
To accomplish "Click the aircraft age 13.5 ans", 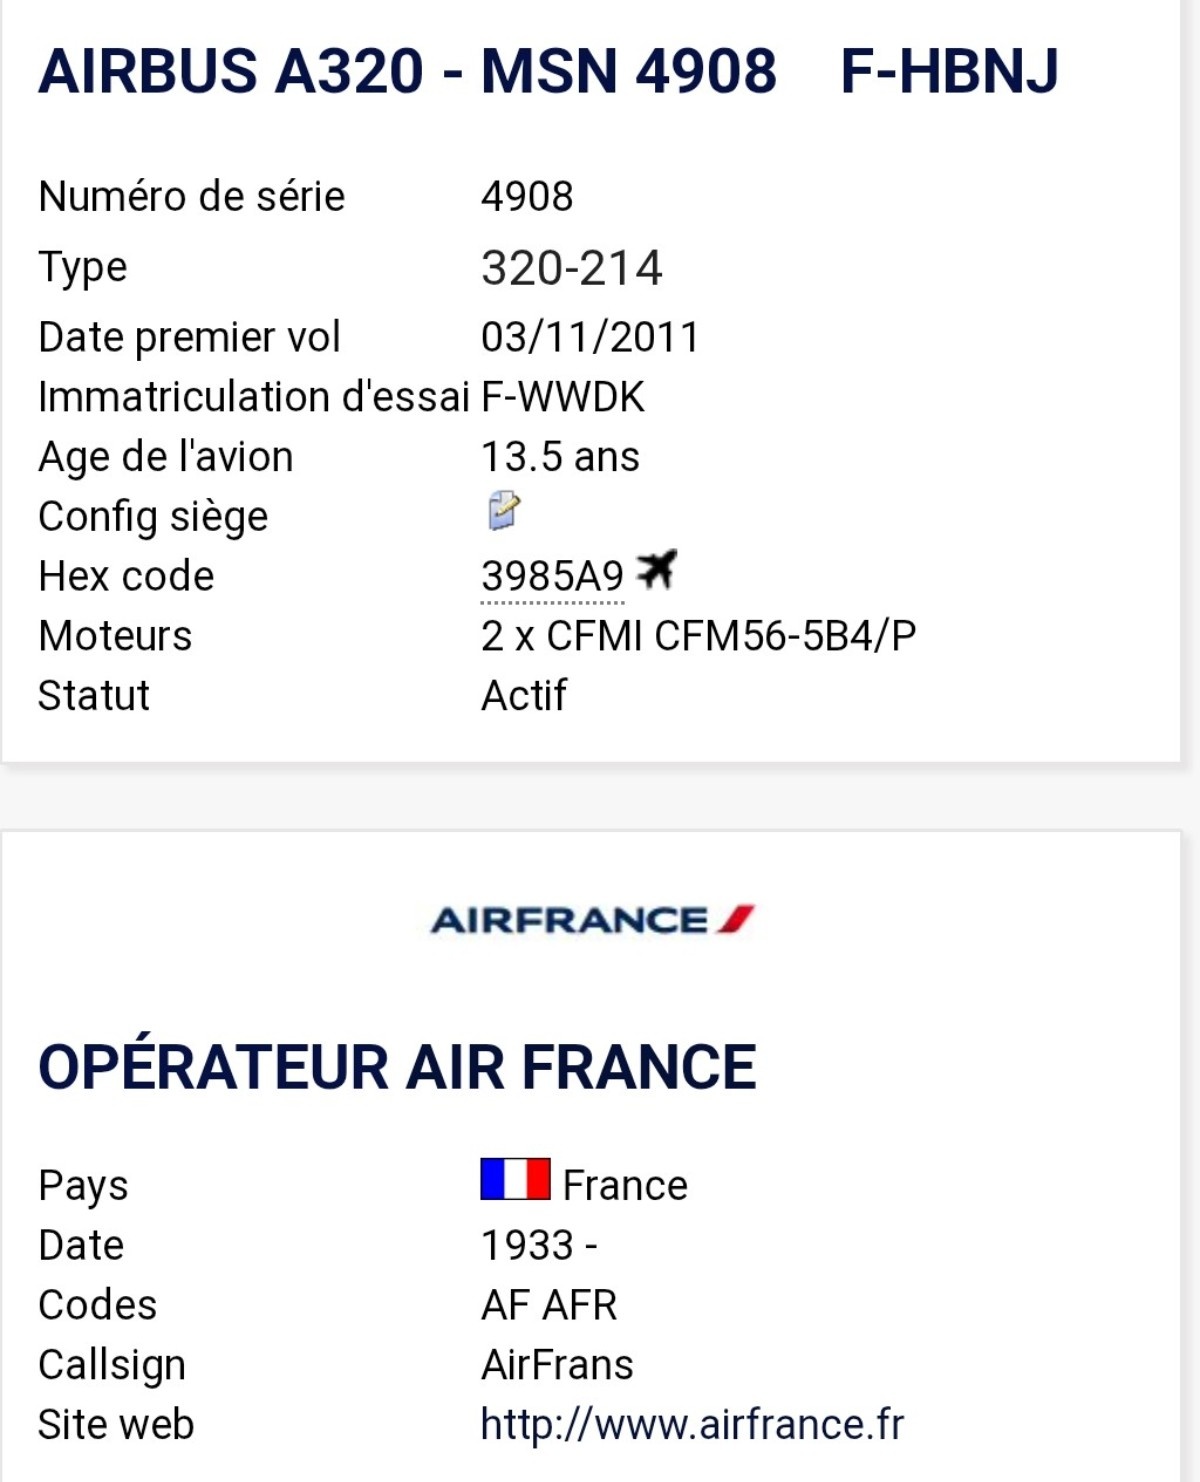I will pyautogui.click(x=560, y=457).
